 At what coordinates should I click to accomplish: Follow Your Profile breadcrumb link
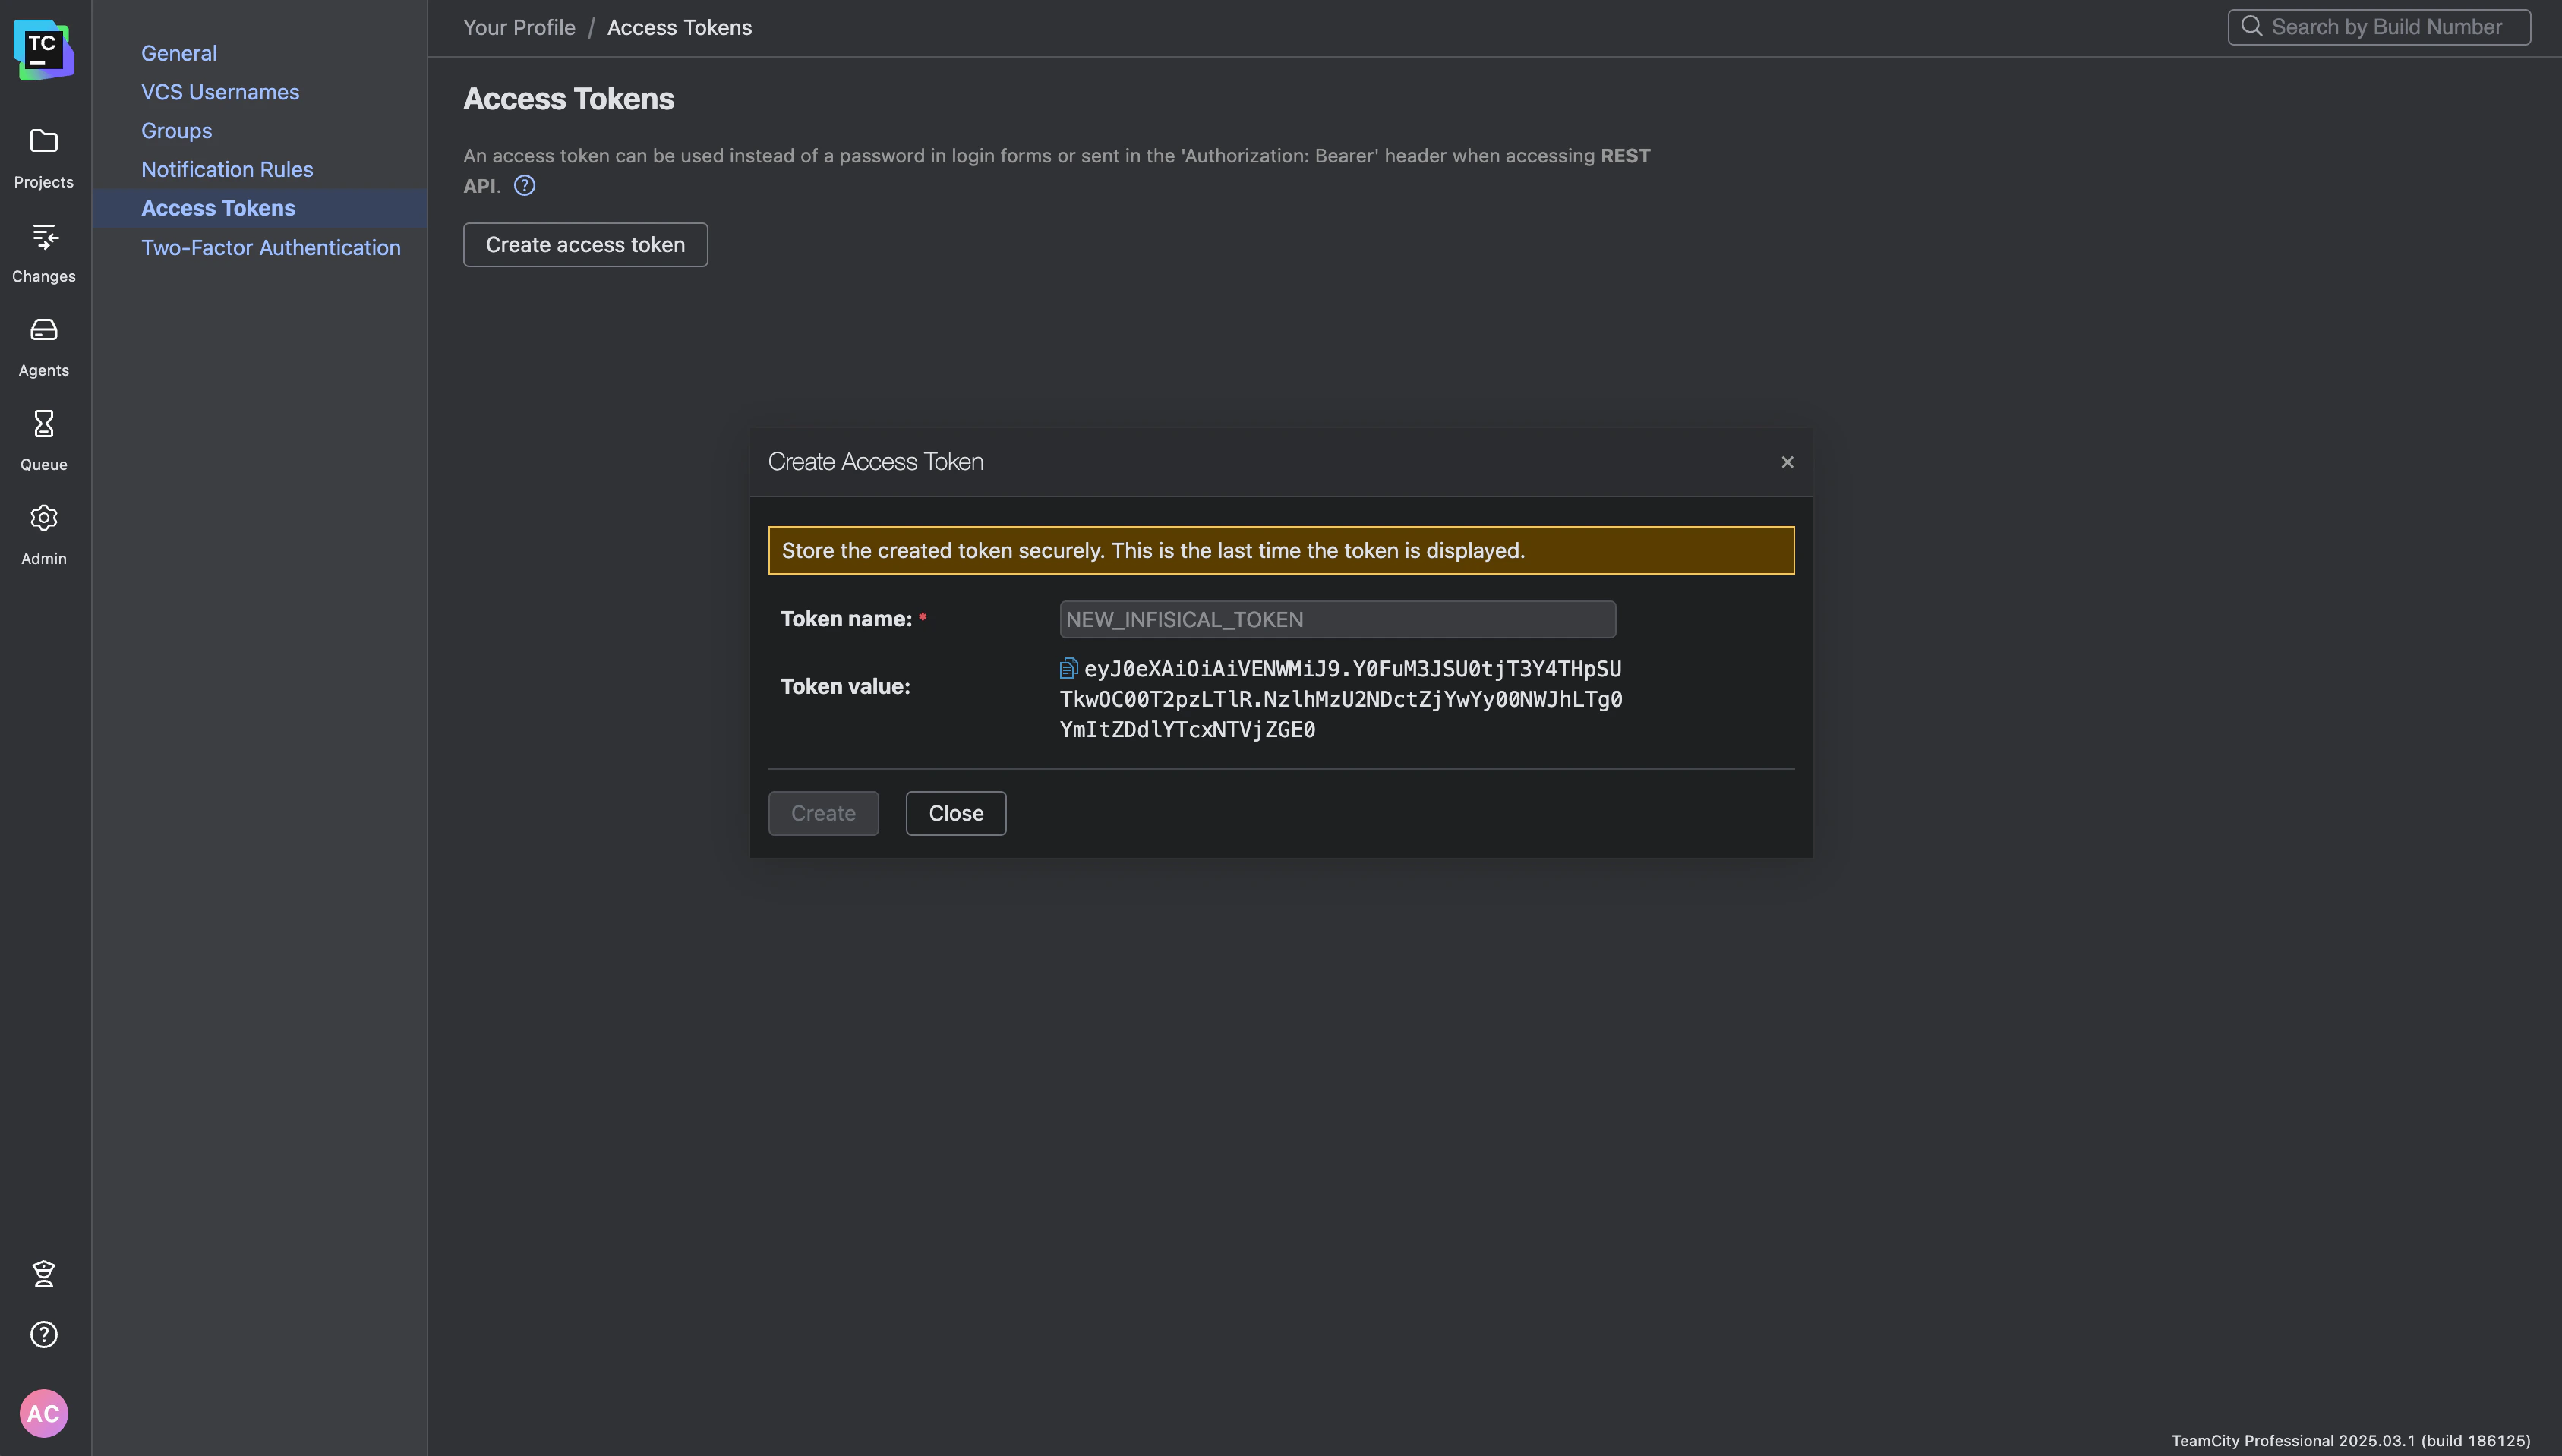[519, 27]
